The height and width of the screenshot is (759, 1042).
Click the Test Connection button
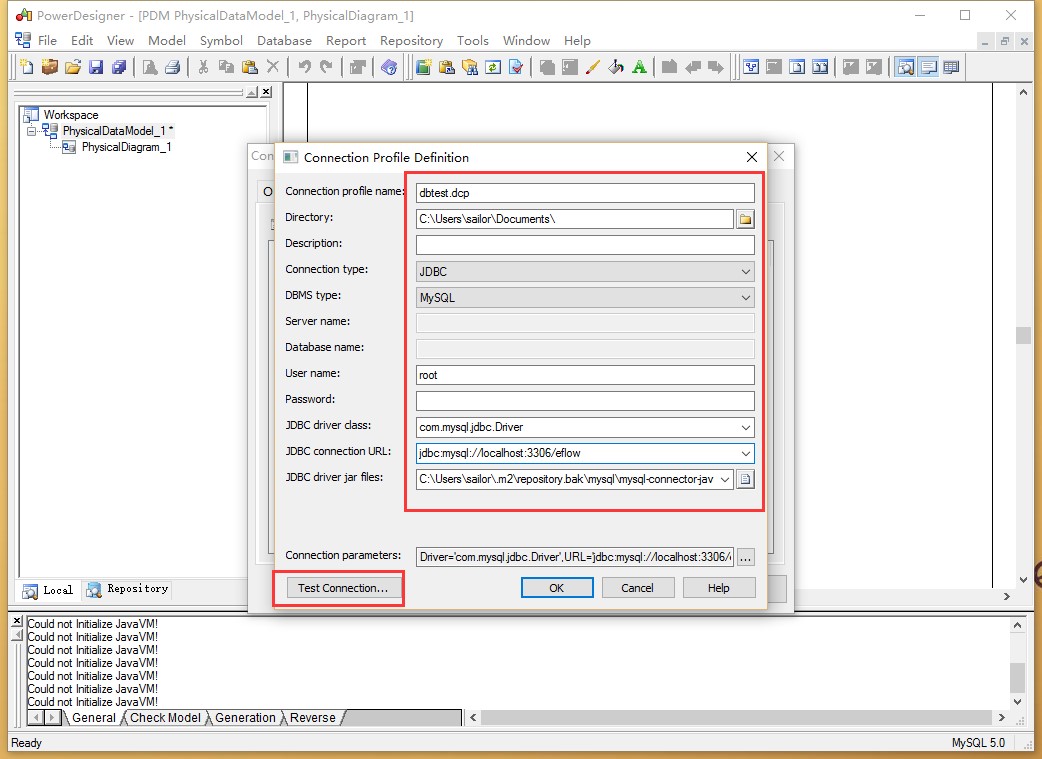click(x=343, y=588)
